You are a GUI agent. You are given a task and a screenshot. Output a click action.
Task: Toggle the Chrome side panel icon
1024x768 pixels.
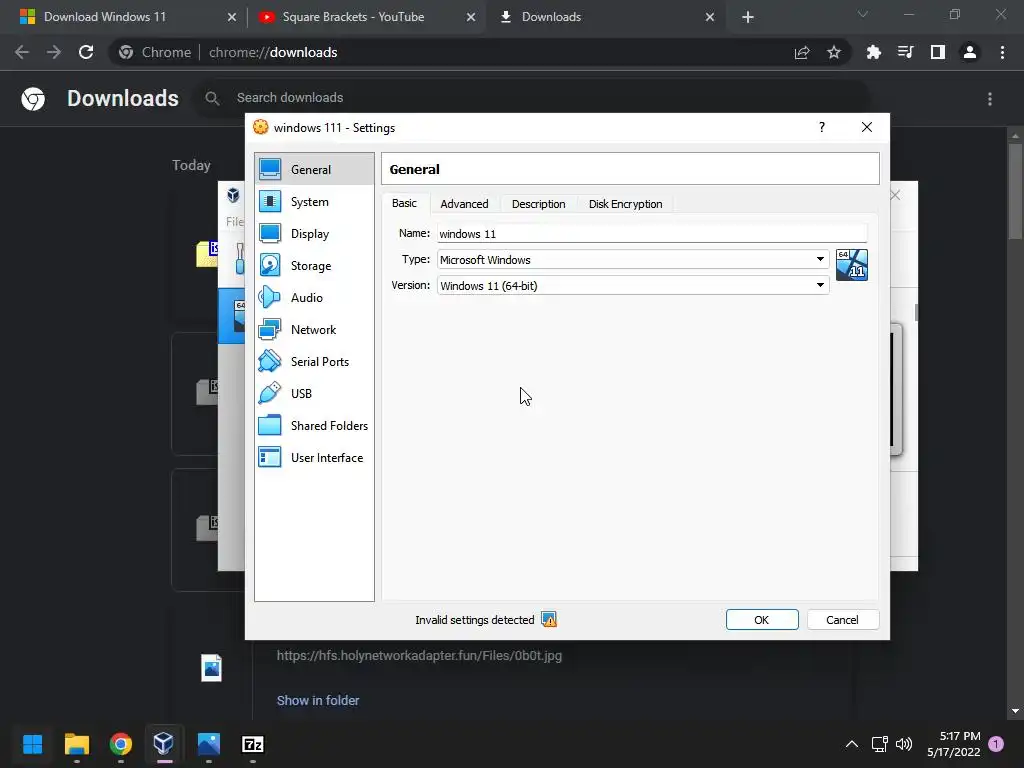[x=937, y=52]
